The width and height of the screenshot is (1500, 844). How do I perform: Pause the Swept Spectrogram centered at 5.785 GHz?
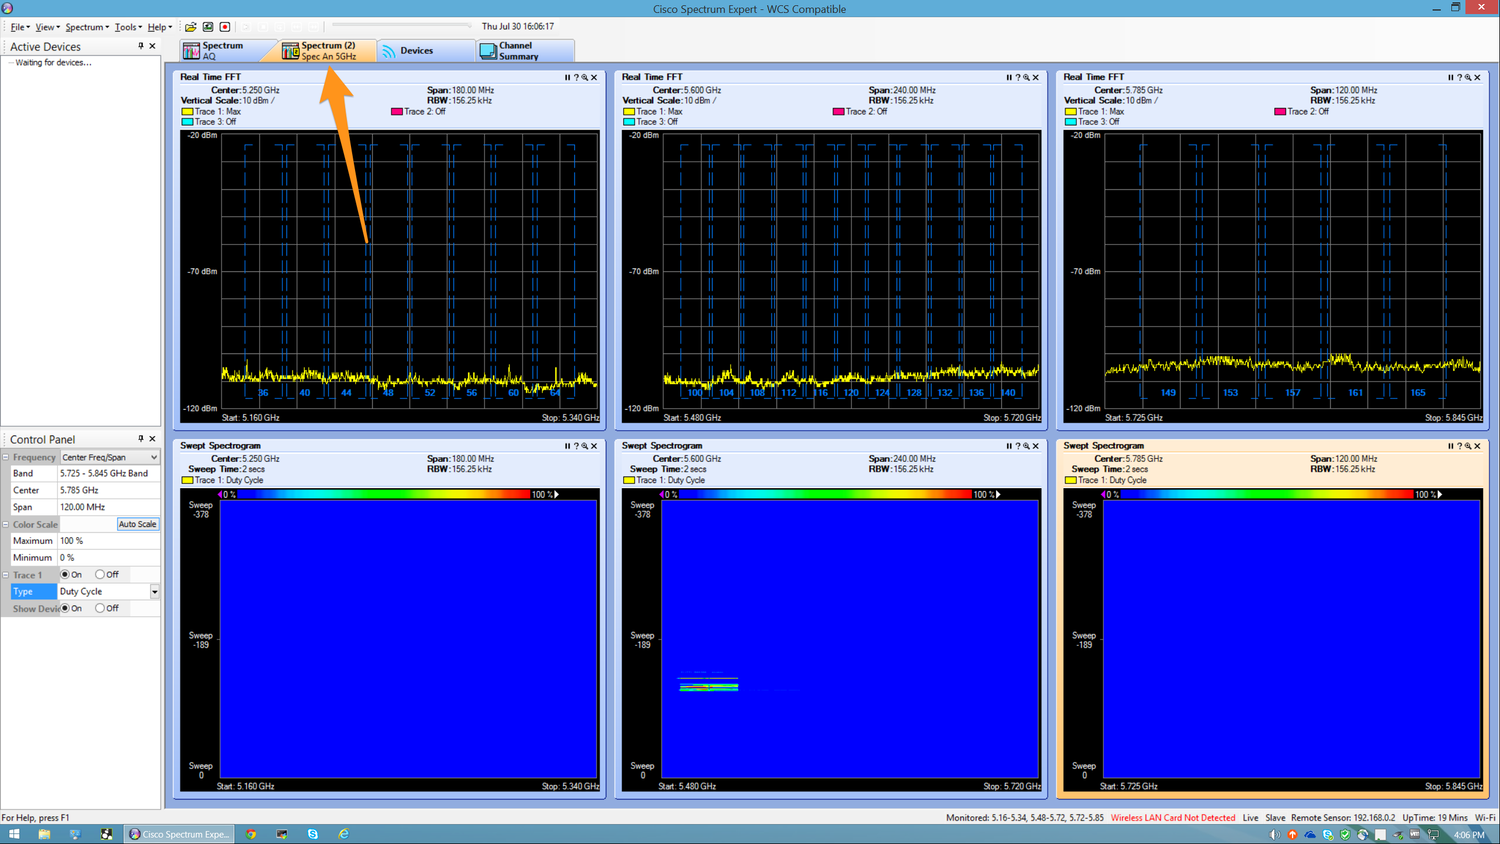(1450, 446)
